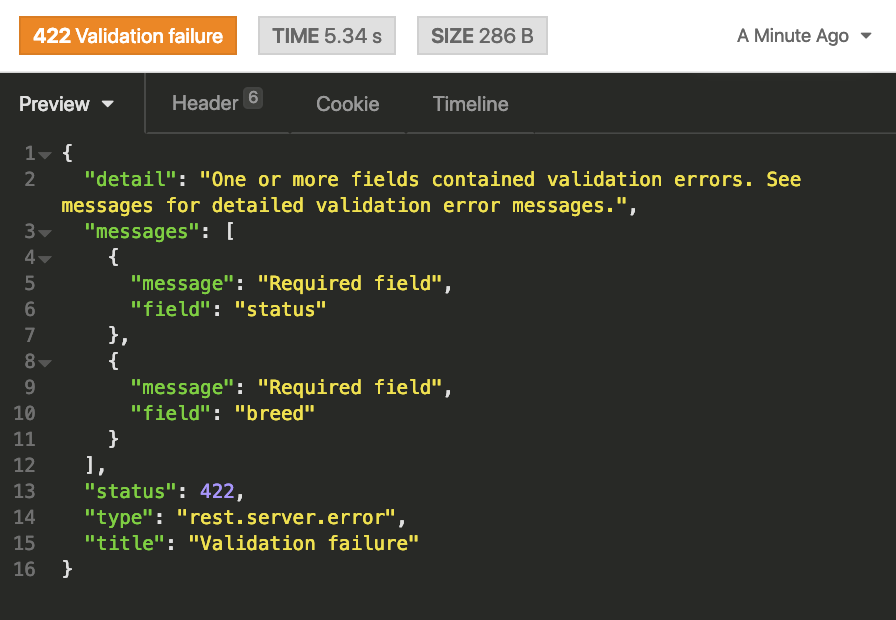
Task: Switch to the Cookie tab
Action: [347, 104]
